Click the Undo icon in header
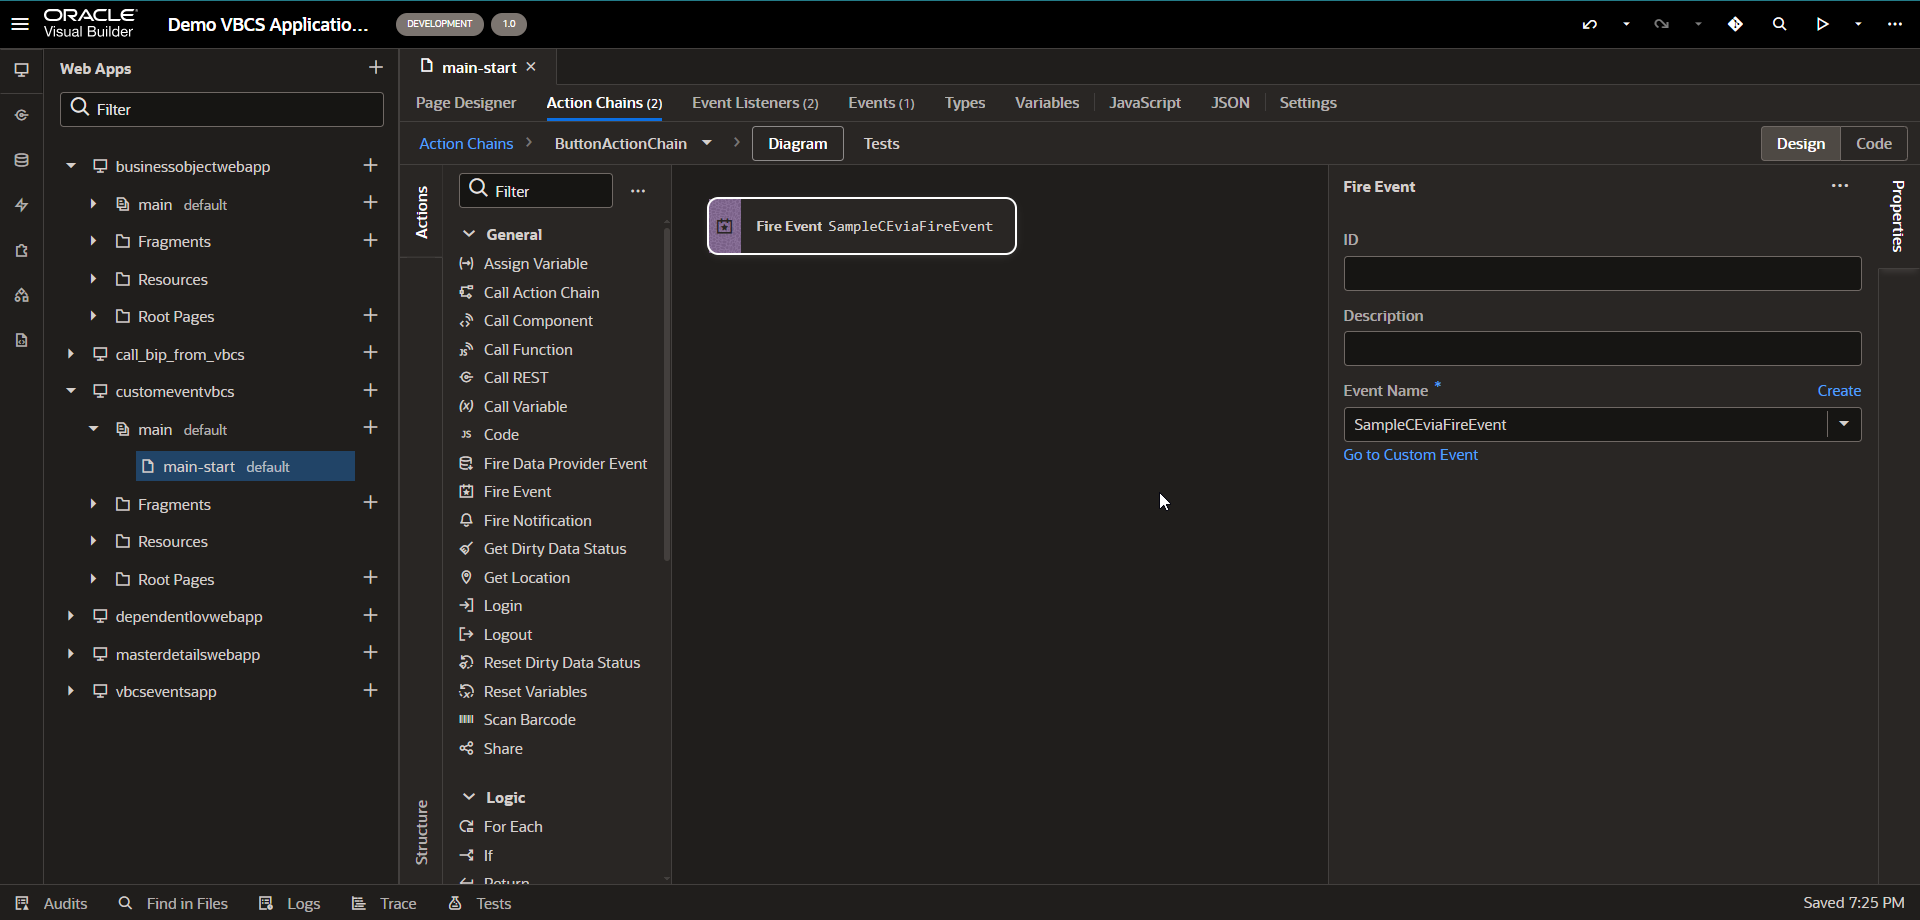 [1590, 24]
